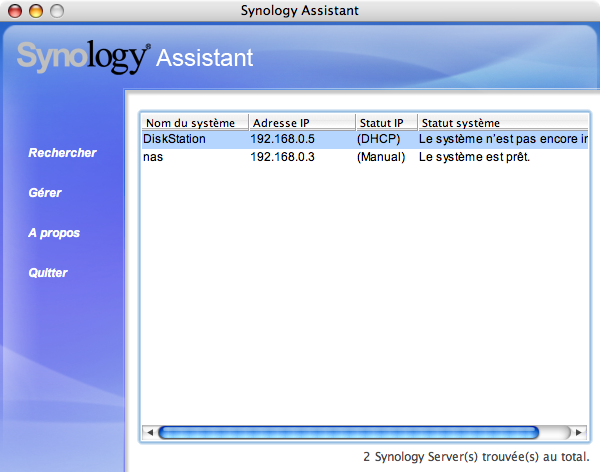Click the Statut IP column header
The height and width of the screenshot is (472, 600).
(x=386, y=123)
